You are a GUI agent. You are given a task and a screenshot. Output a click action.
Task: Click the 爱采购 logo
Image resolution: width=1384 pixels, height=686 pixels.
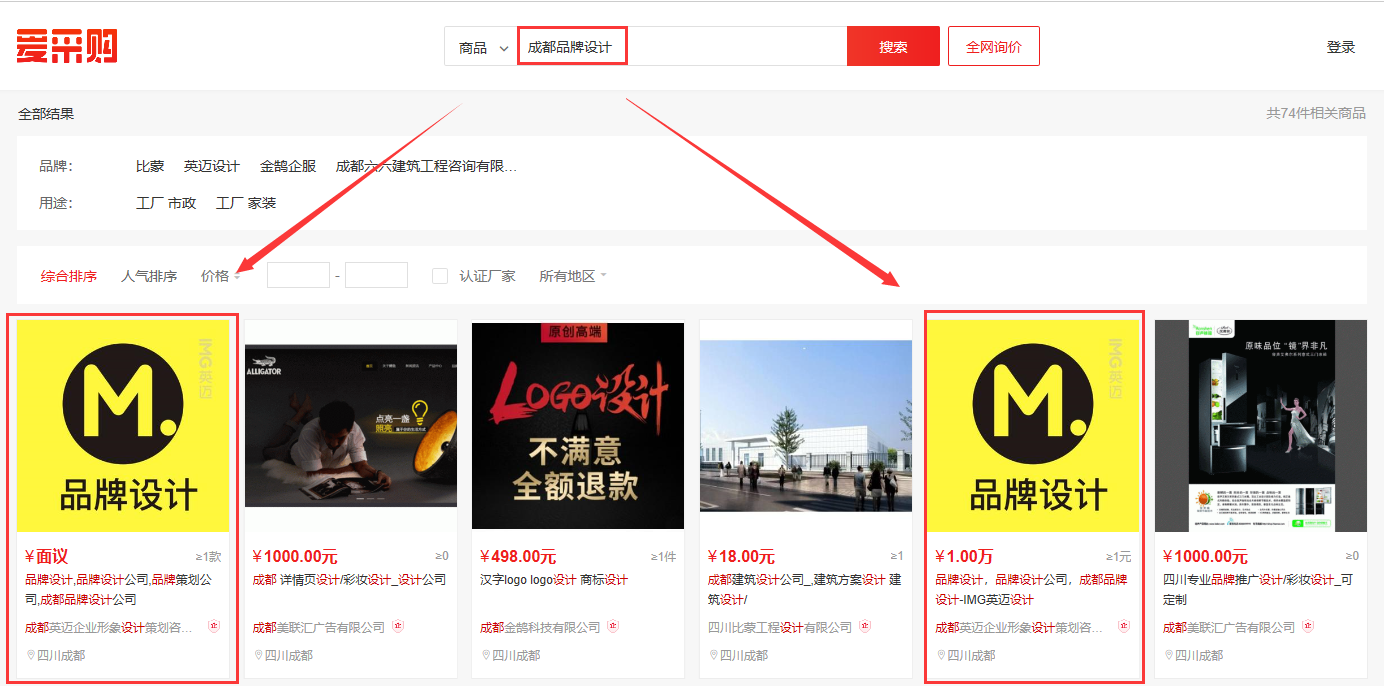[67, 46]
